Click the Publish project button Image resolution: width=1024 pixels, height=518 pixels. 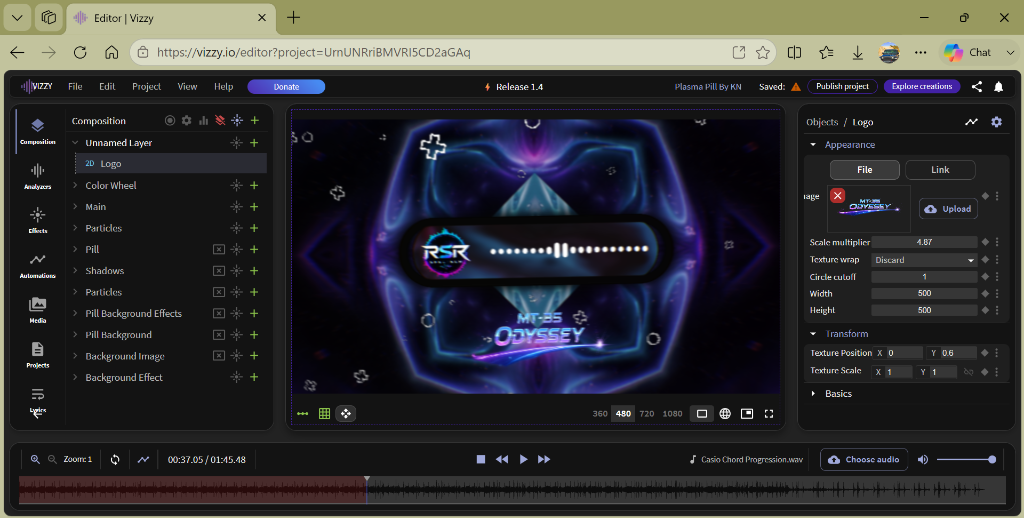click(x=842, y=86)
